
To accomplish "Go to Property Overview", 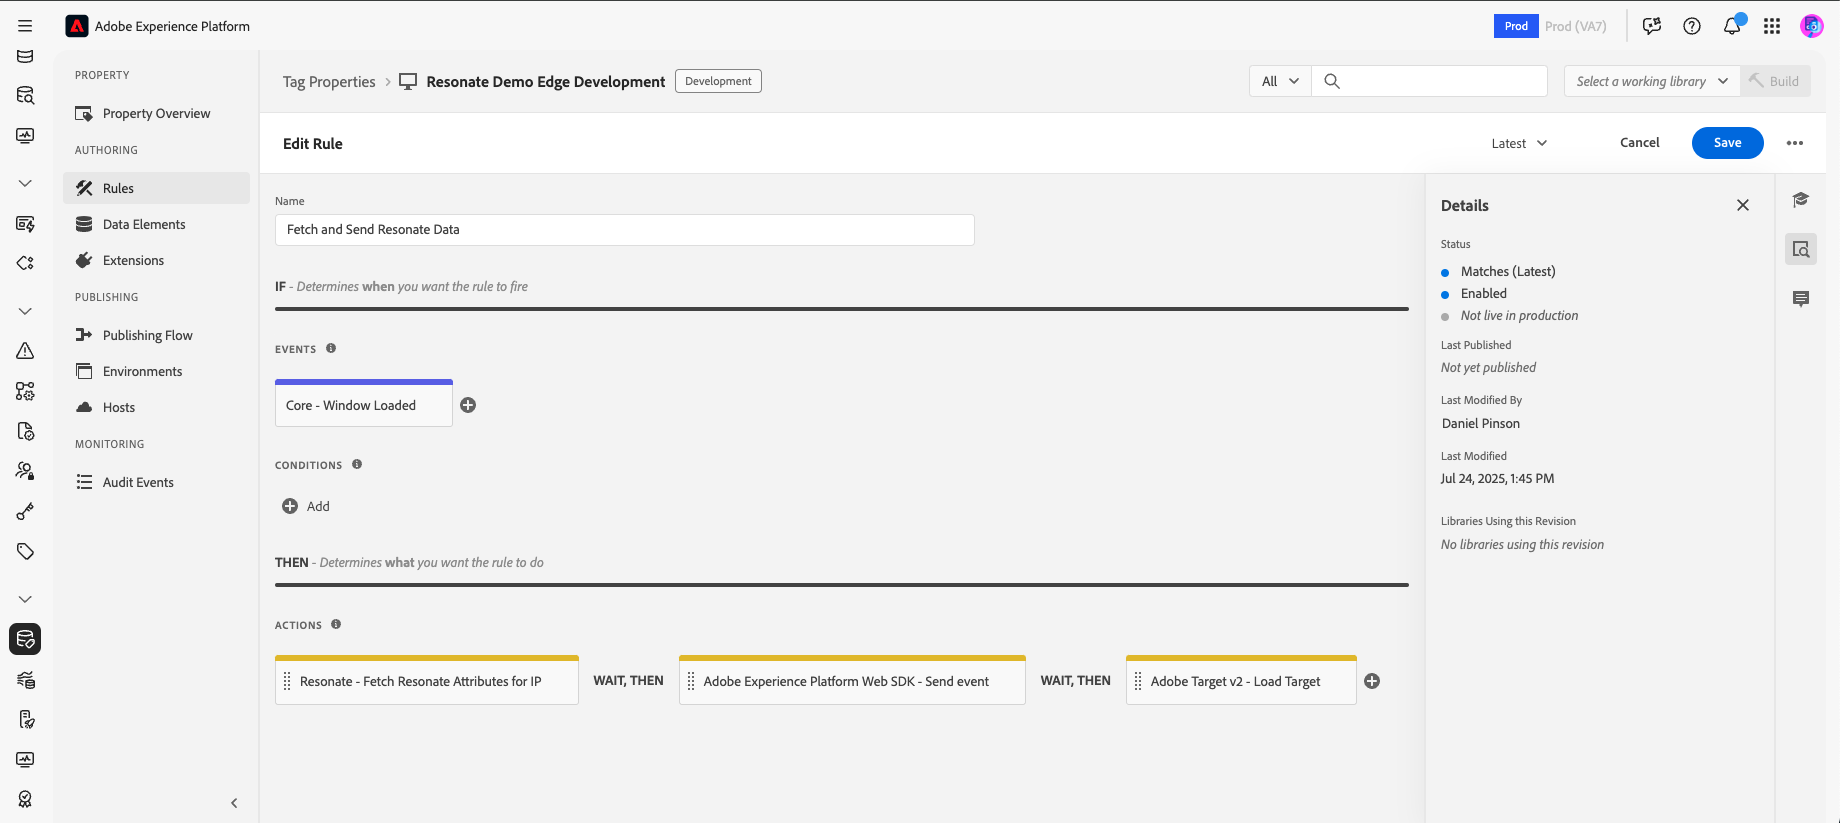I will [x=156, y=113].
